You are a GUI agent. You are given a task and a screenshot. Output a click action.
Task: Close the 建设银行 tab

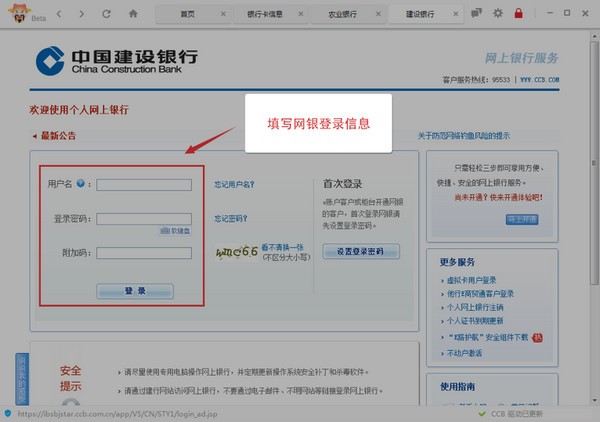click(456, 14)
